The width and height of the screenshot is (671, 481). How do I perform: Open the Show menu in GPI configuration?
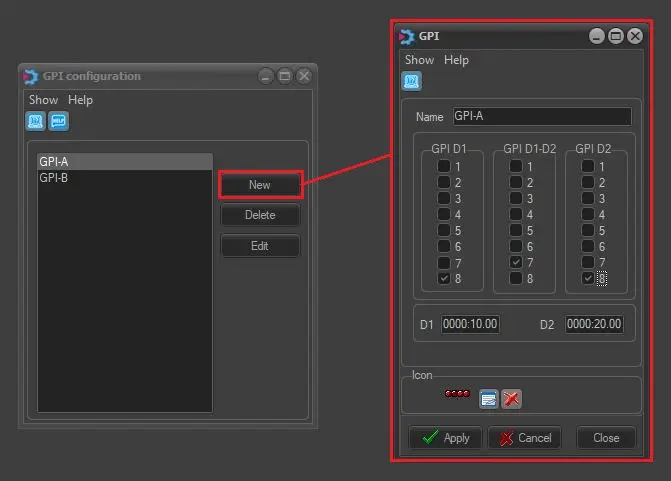[43, 100]
